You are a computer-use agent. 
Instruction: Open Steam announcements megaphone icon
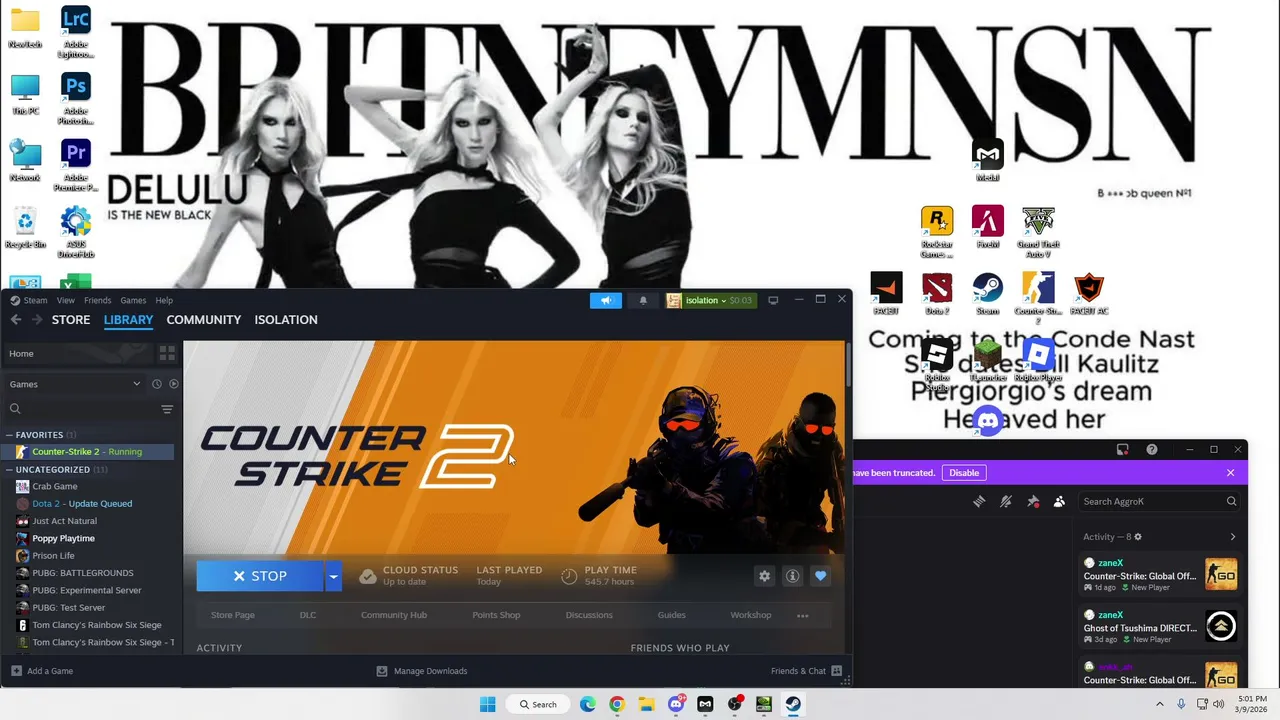pos(605,300)
